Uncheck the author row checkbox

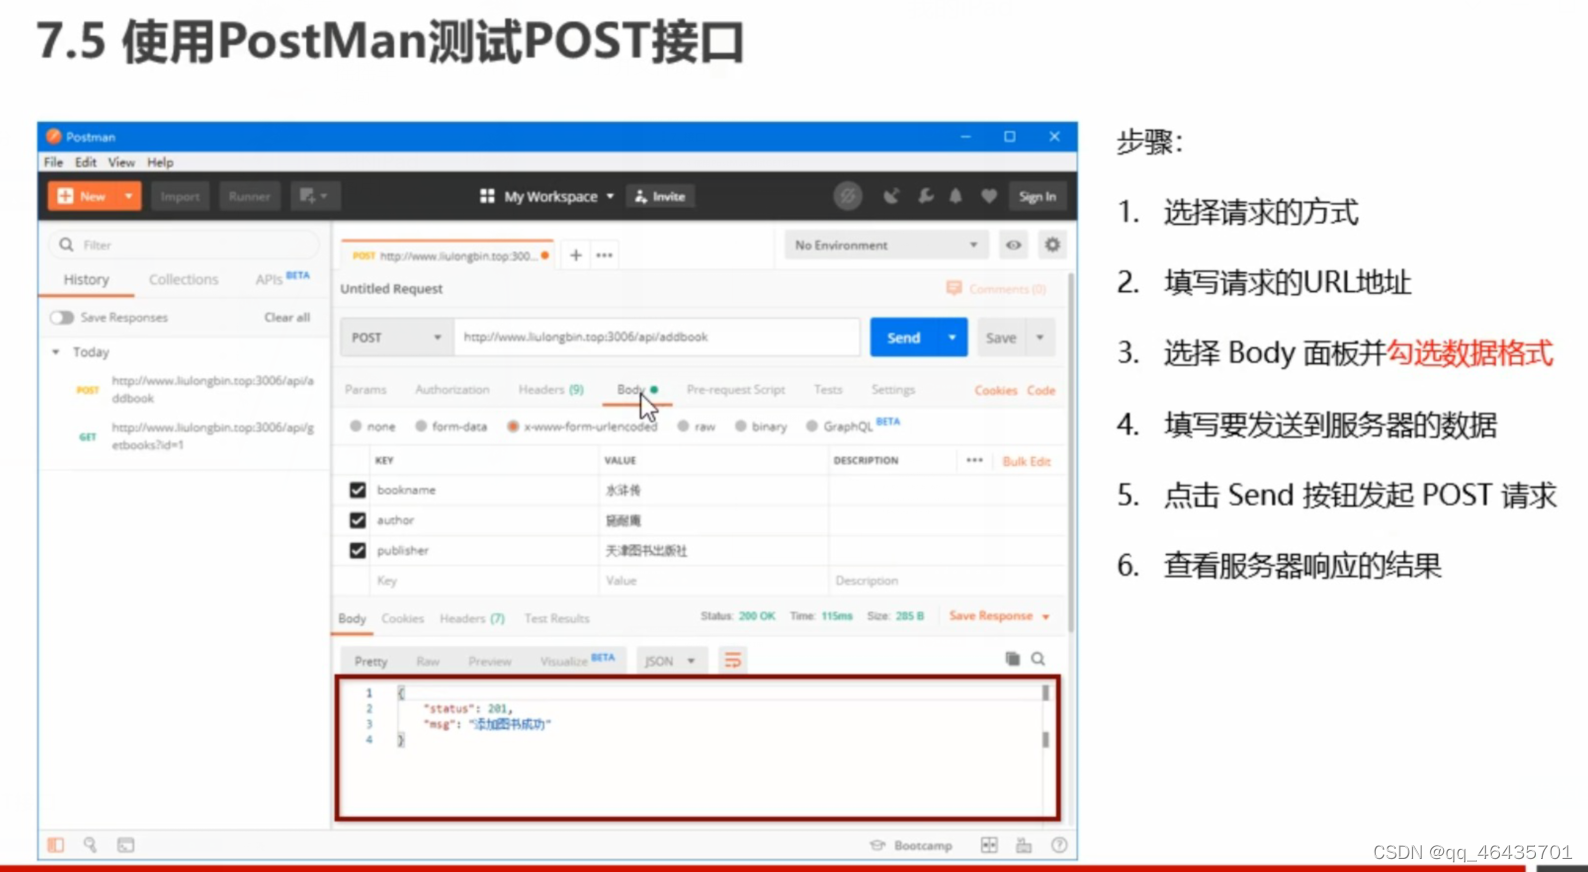coord(357,520)
